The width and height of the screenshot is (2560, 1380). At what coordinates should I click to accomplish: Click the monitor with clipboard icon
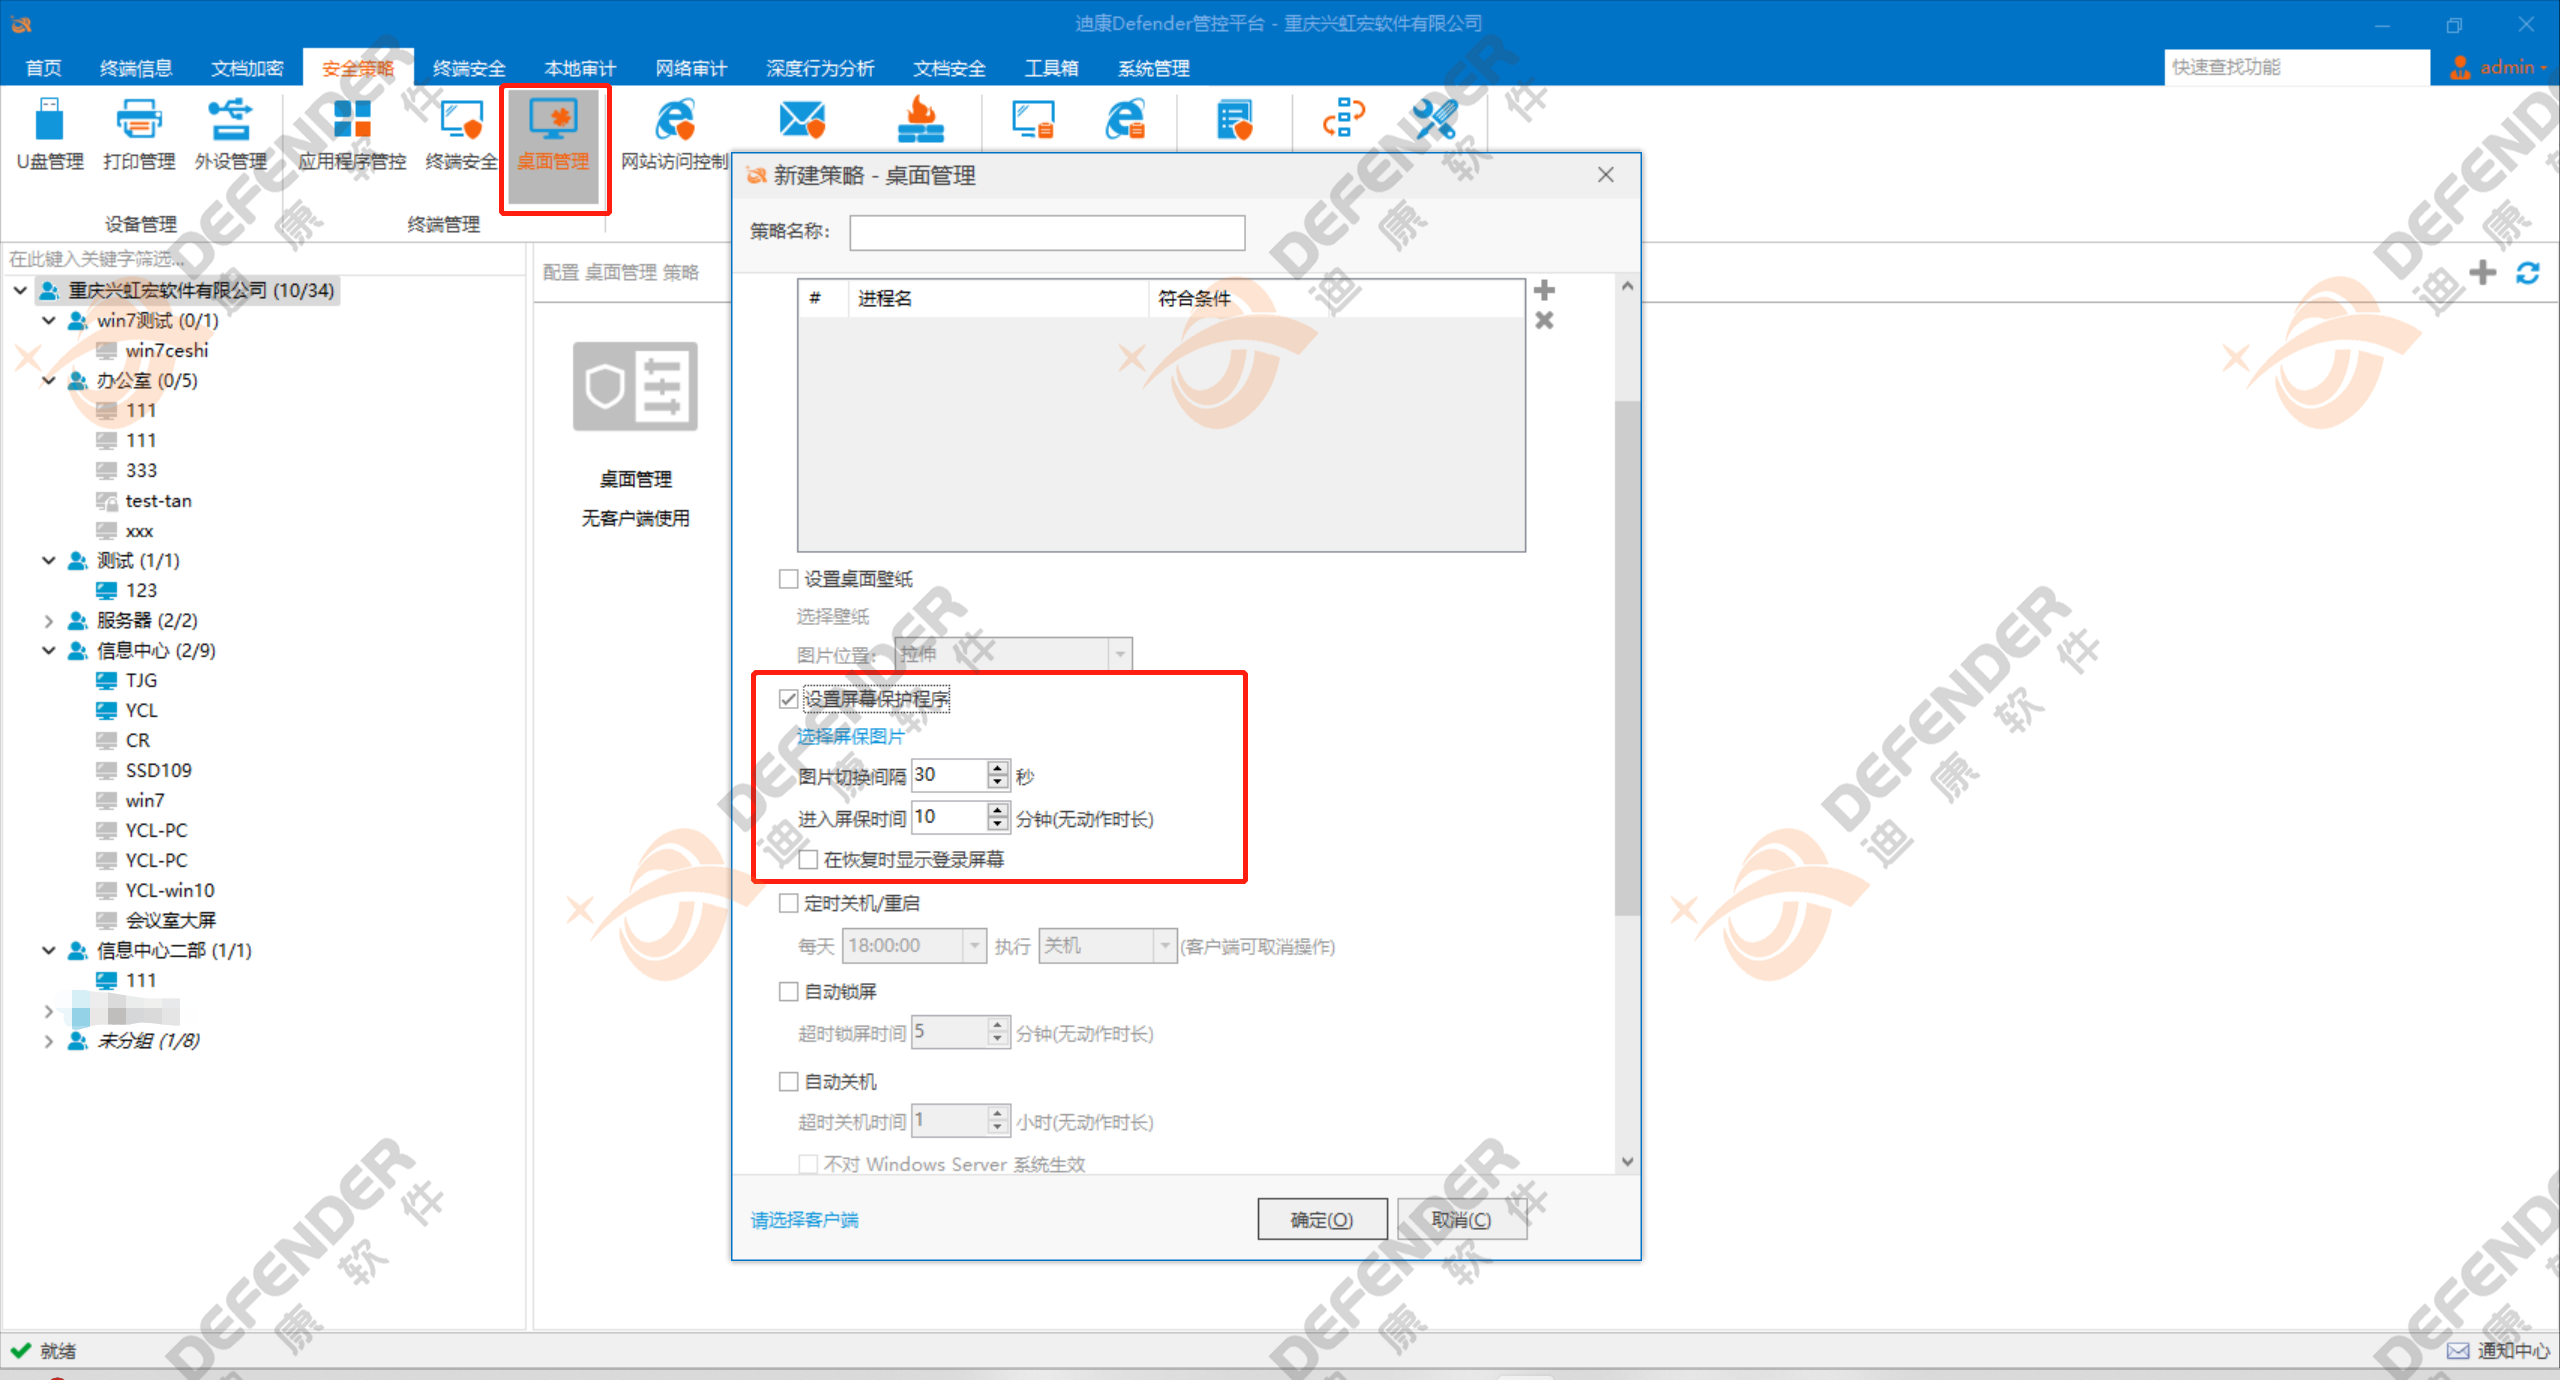[1033, 120]
